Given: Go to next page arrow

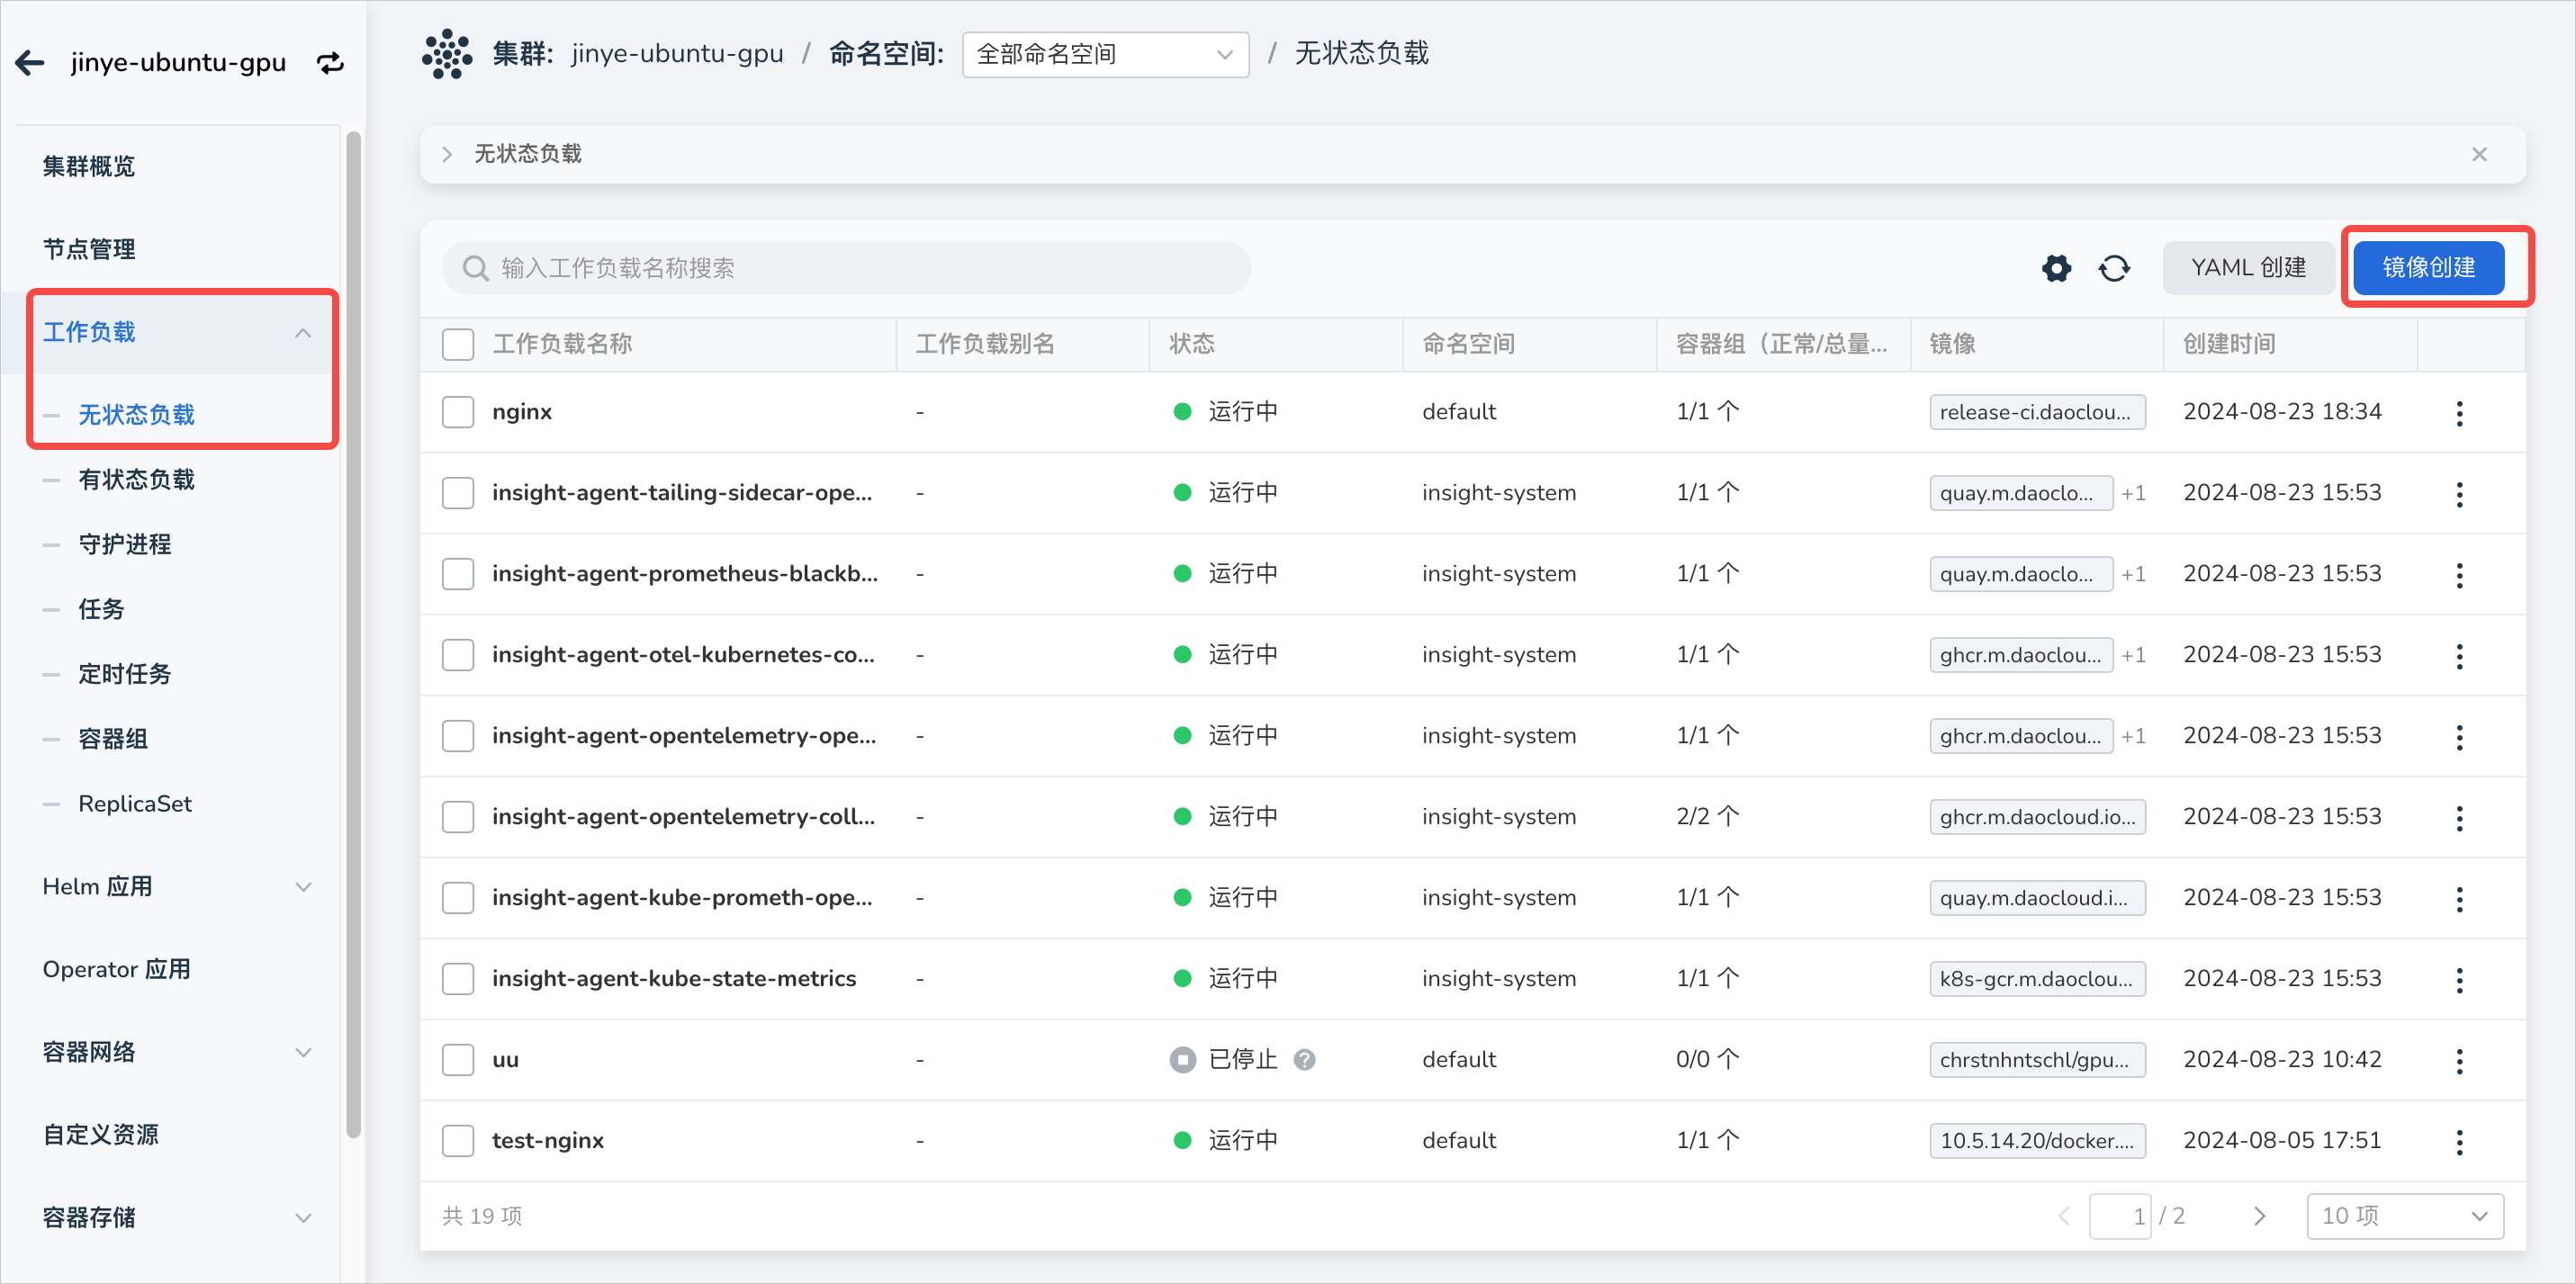Looking at the screenshot, I should pos(2259,1216).
